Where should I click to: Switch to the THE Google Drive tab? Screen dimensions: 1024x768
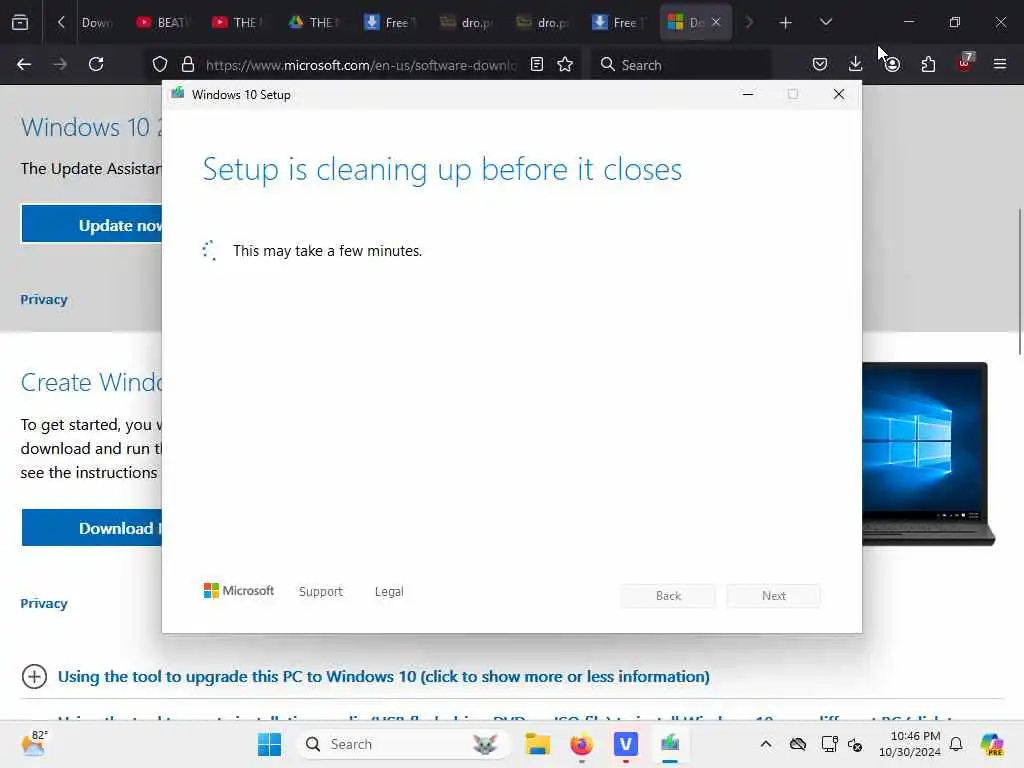coord(314,22)
